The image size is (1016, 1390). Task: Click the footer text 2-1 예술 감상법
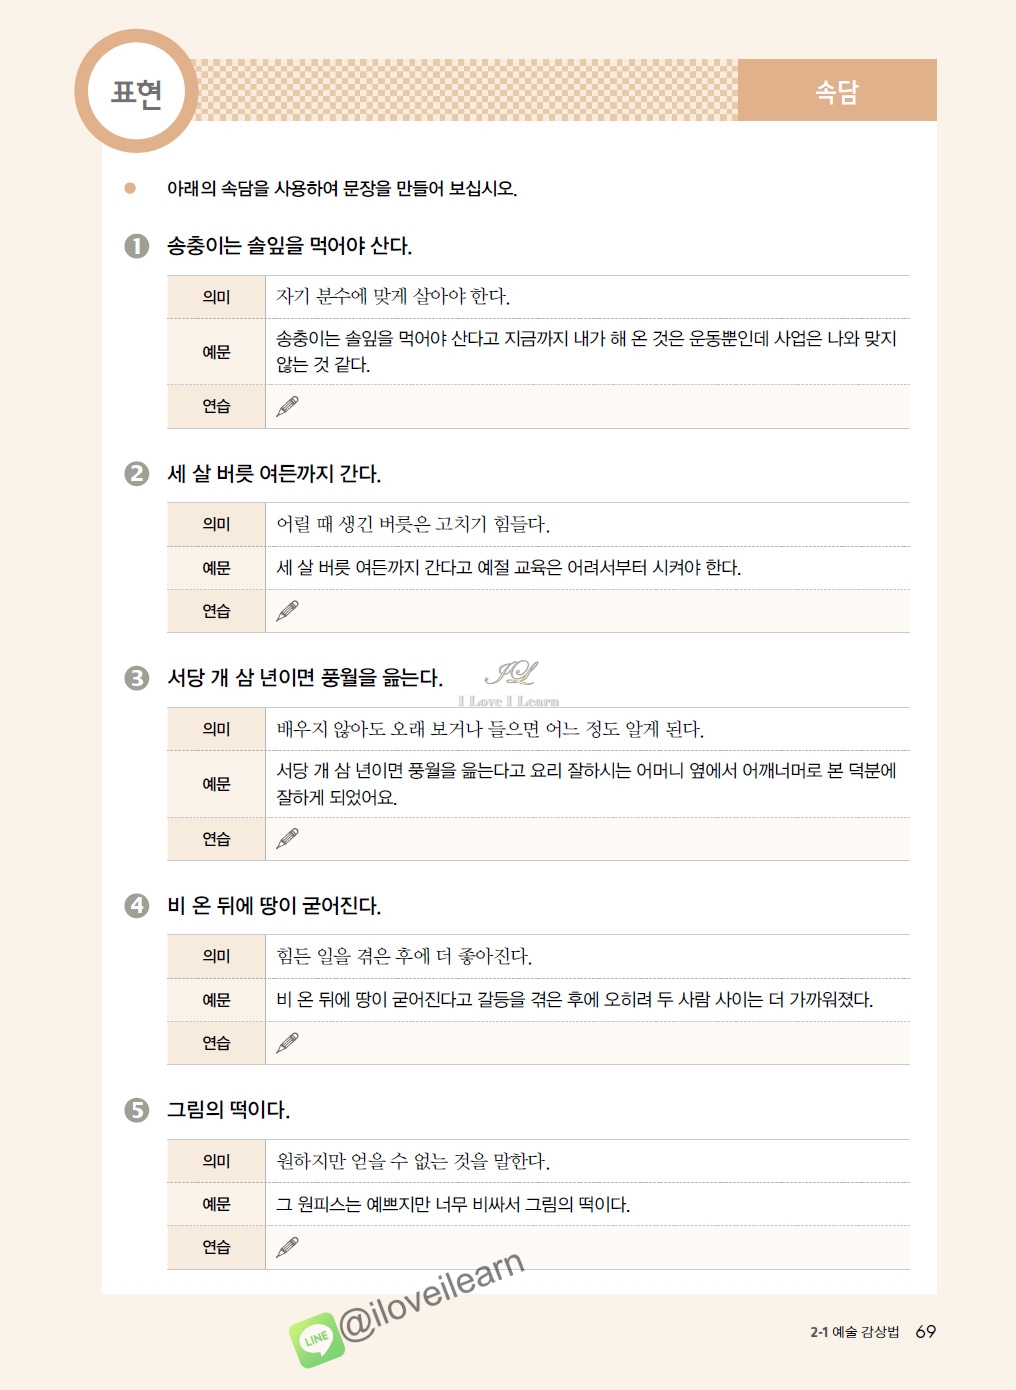pyautogui.click(x=854, y=1332)
